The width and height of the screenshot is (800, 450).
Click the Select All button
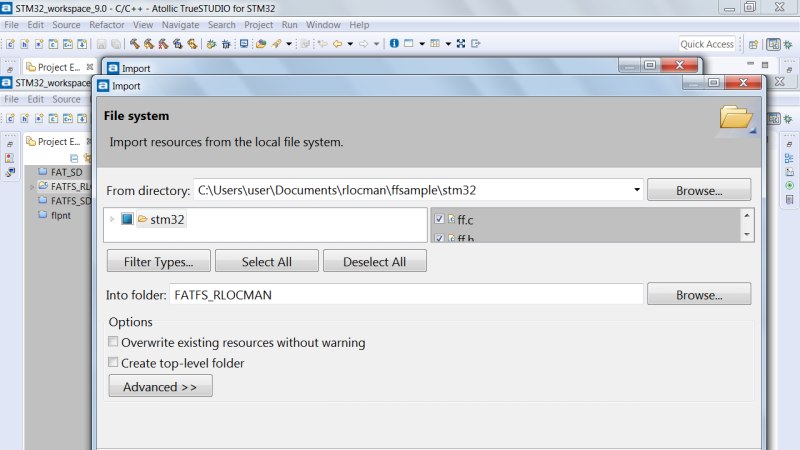pyautogui.click(x=267, y=261)
